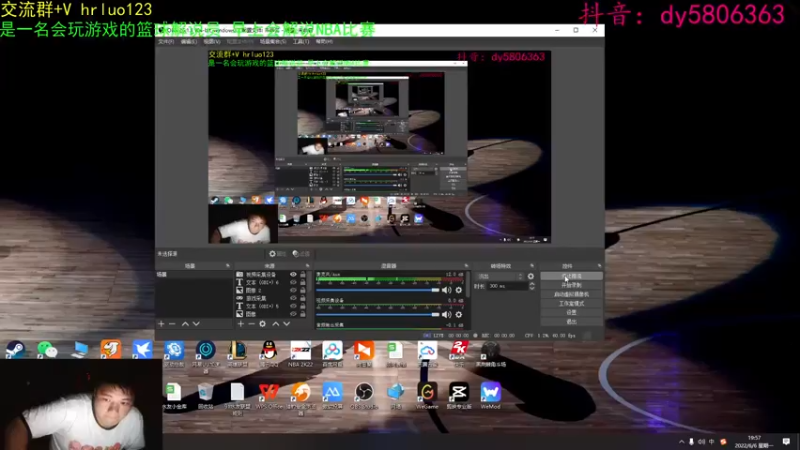800x450 pixels.
Task: Open the orange Tencent game shortcut beside This PC
Action: coord(111,350)
